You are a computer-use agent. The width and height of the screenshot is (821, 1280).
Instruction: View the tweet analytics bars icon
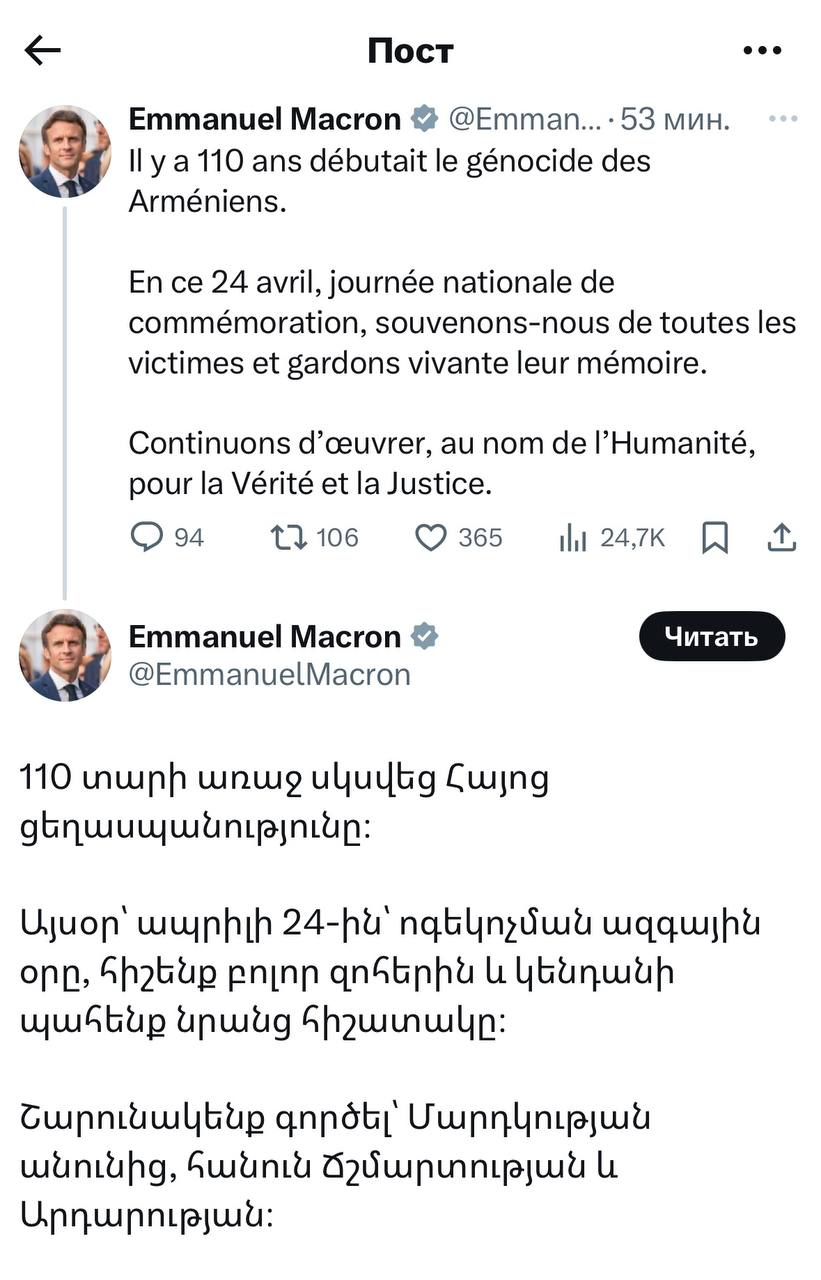[572, 538]
